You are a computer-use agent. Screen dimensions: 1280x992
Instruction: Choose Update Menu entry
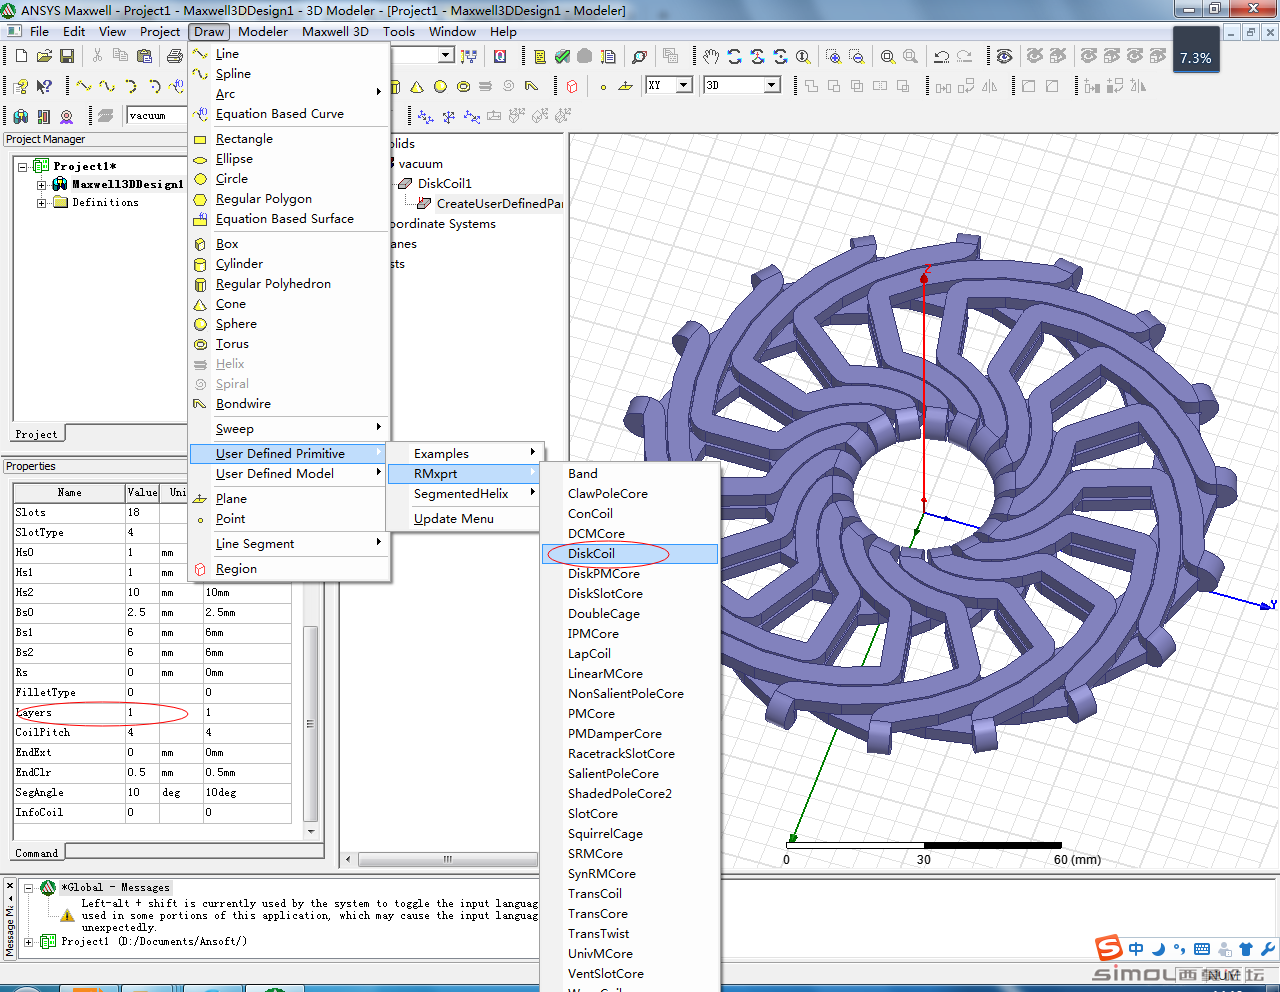pos(465,518)
